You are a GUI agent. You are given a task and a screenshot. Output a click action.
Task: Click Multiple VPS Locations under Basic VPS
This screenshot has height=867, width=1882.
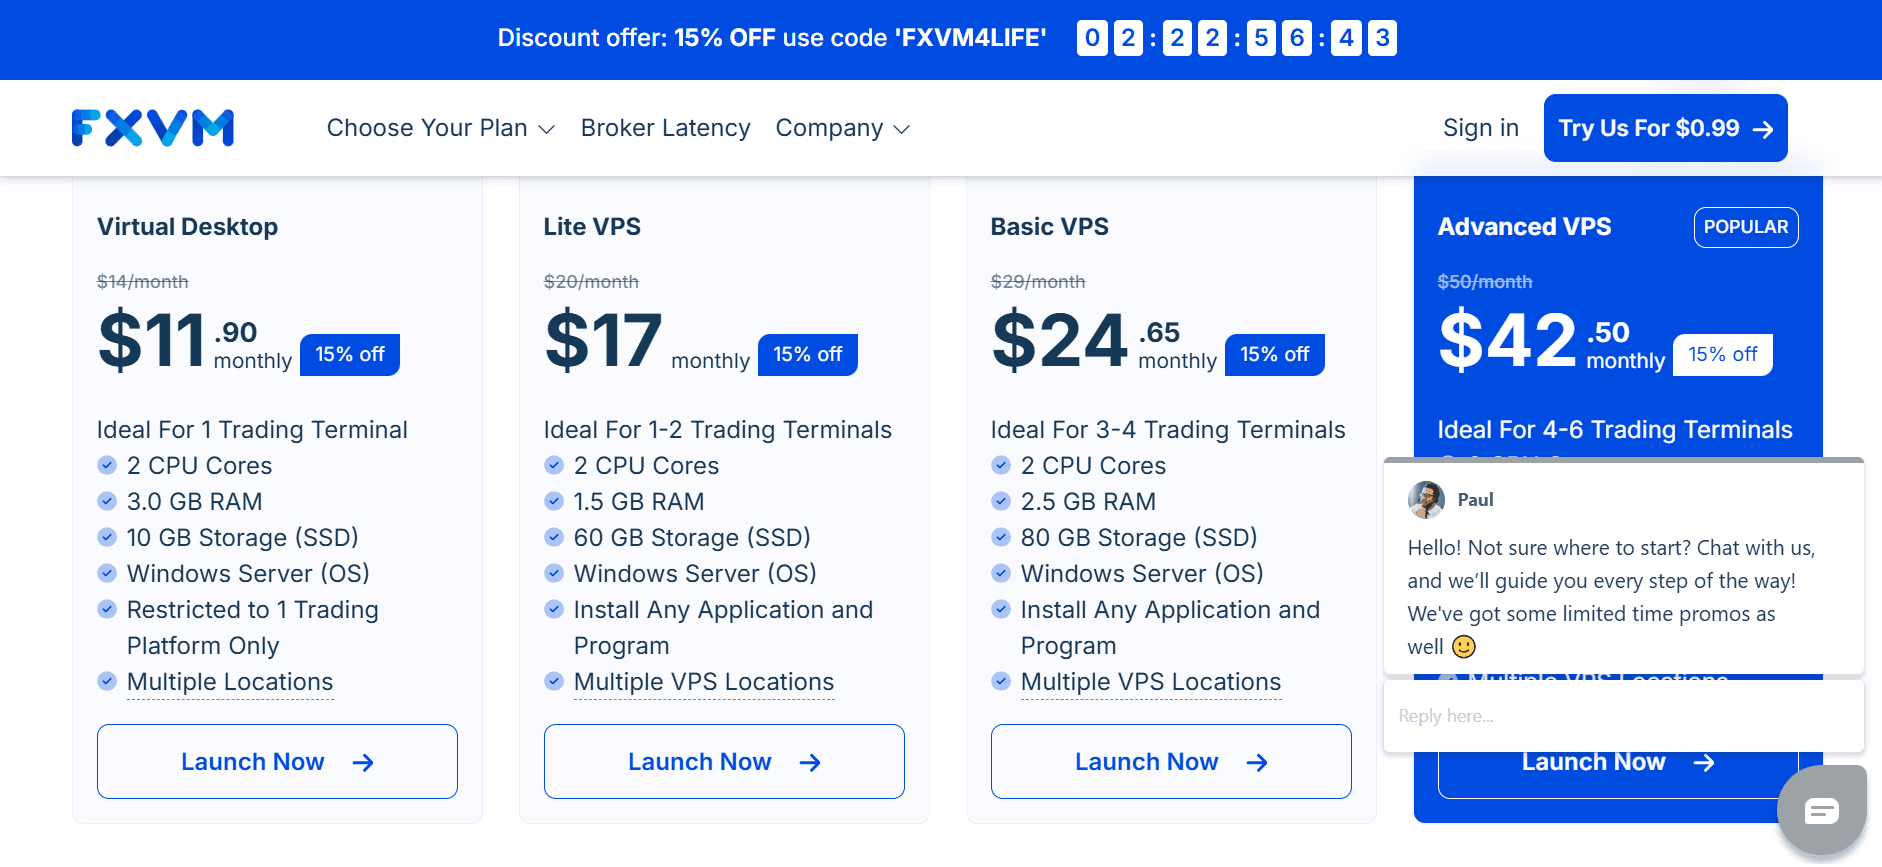(x=1151, y=682)
